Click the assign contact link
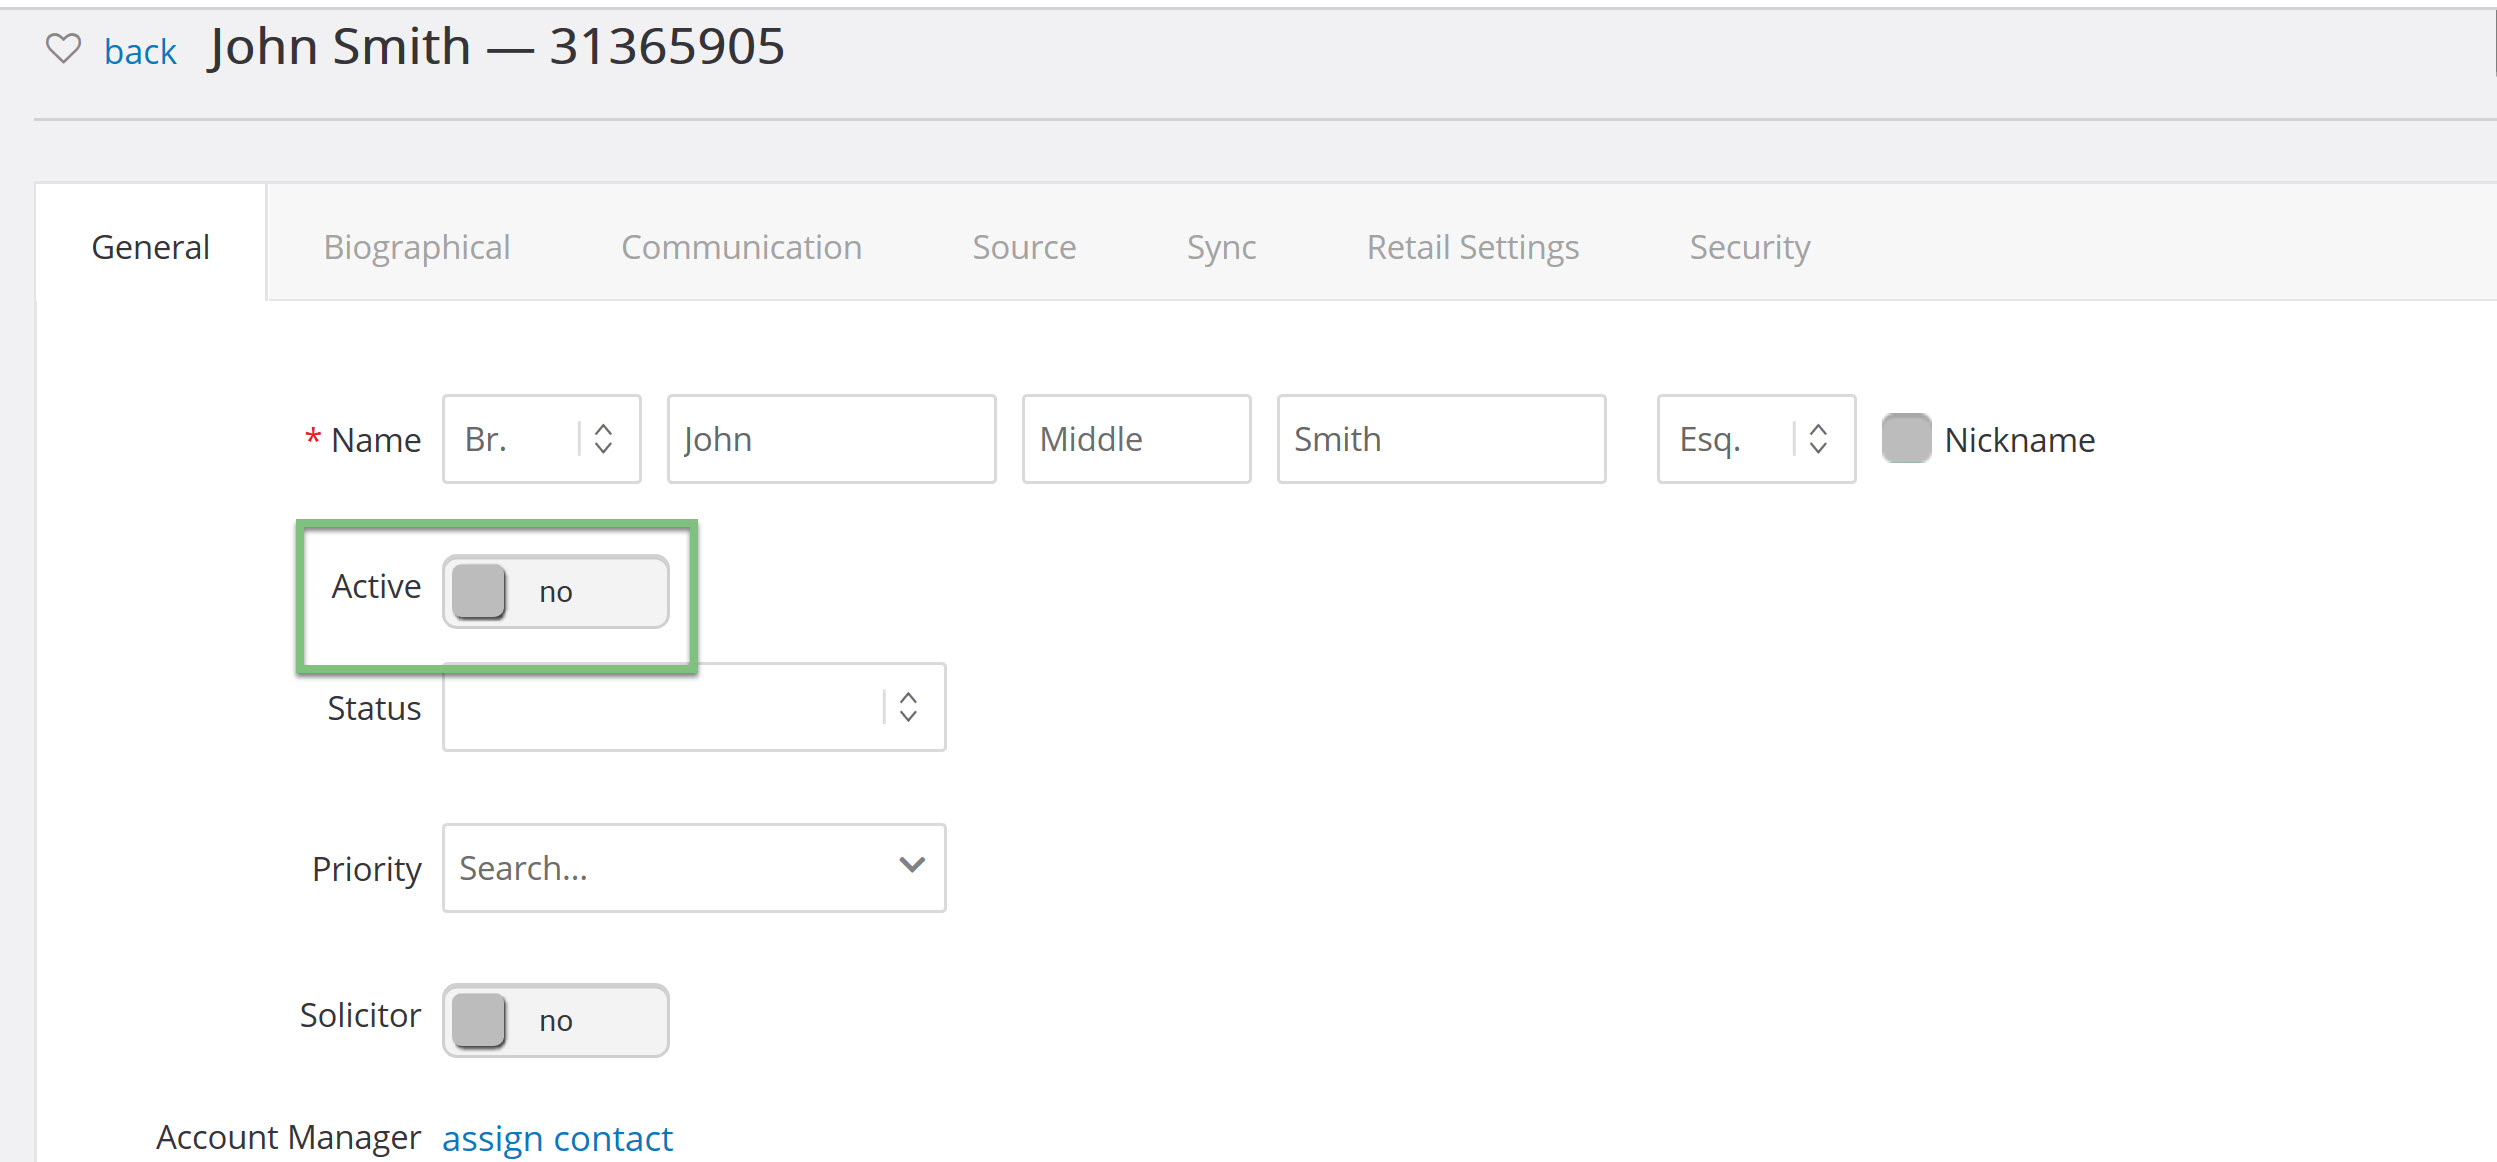The image size is (2497, 1162). click(557, 1138)
